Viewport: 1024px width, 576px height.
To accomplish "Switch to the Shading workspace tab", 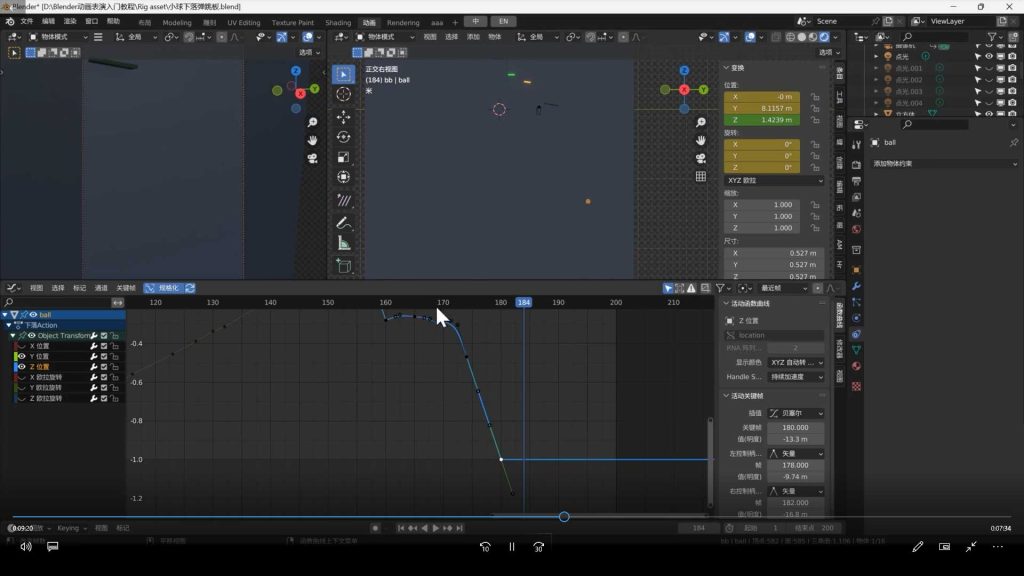I will coord(338,22).
